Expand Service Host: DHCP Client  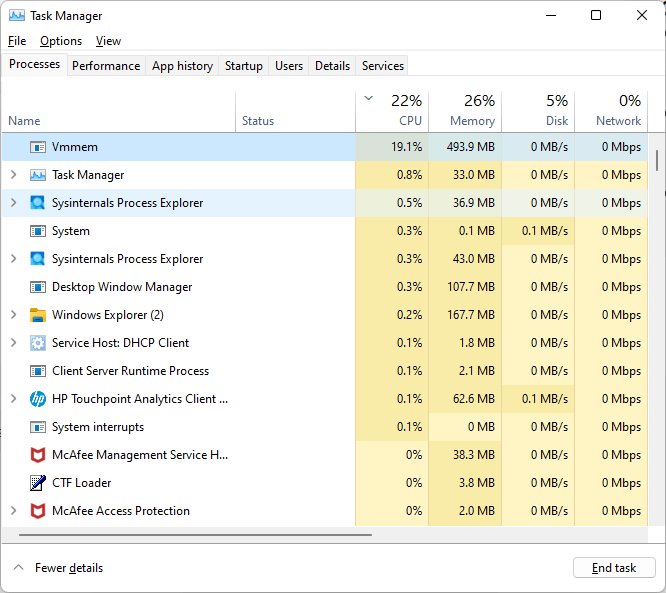coord(14,343)
